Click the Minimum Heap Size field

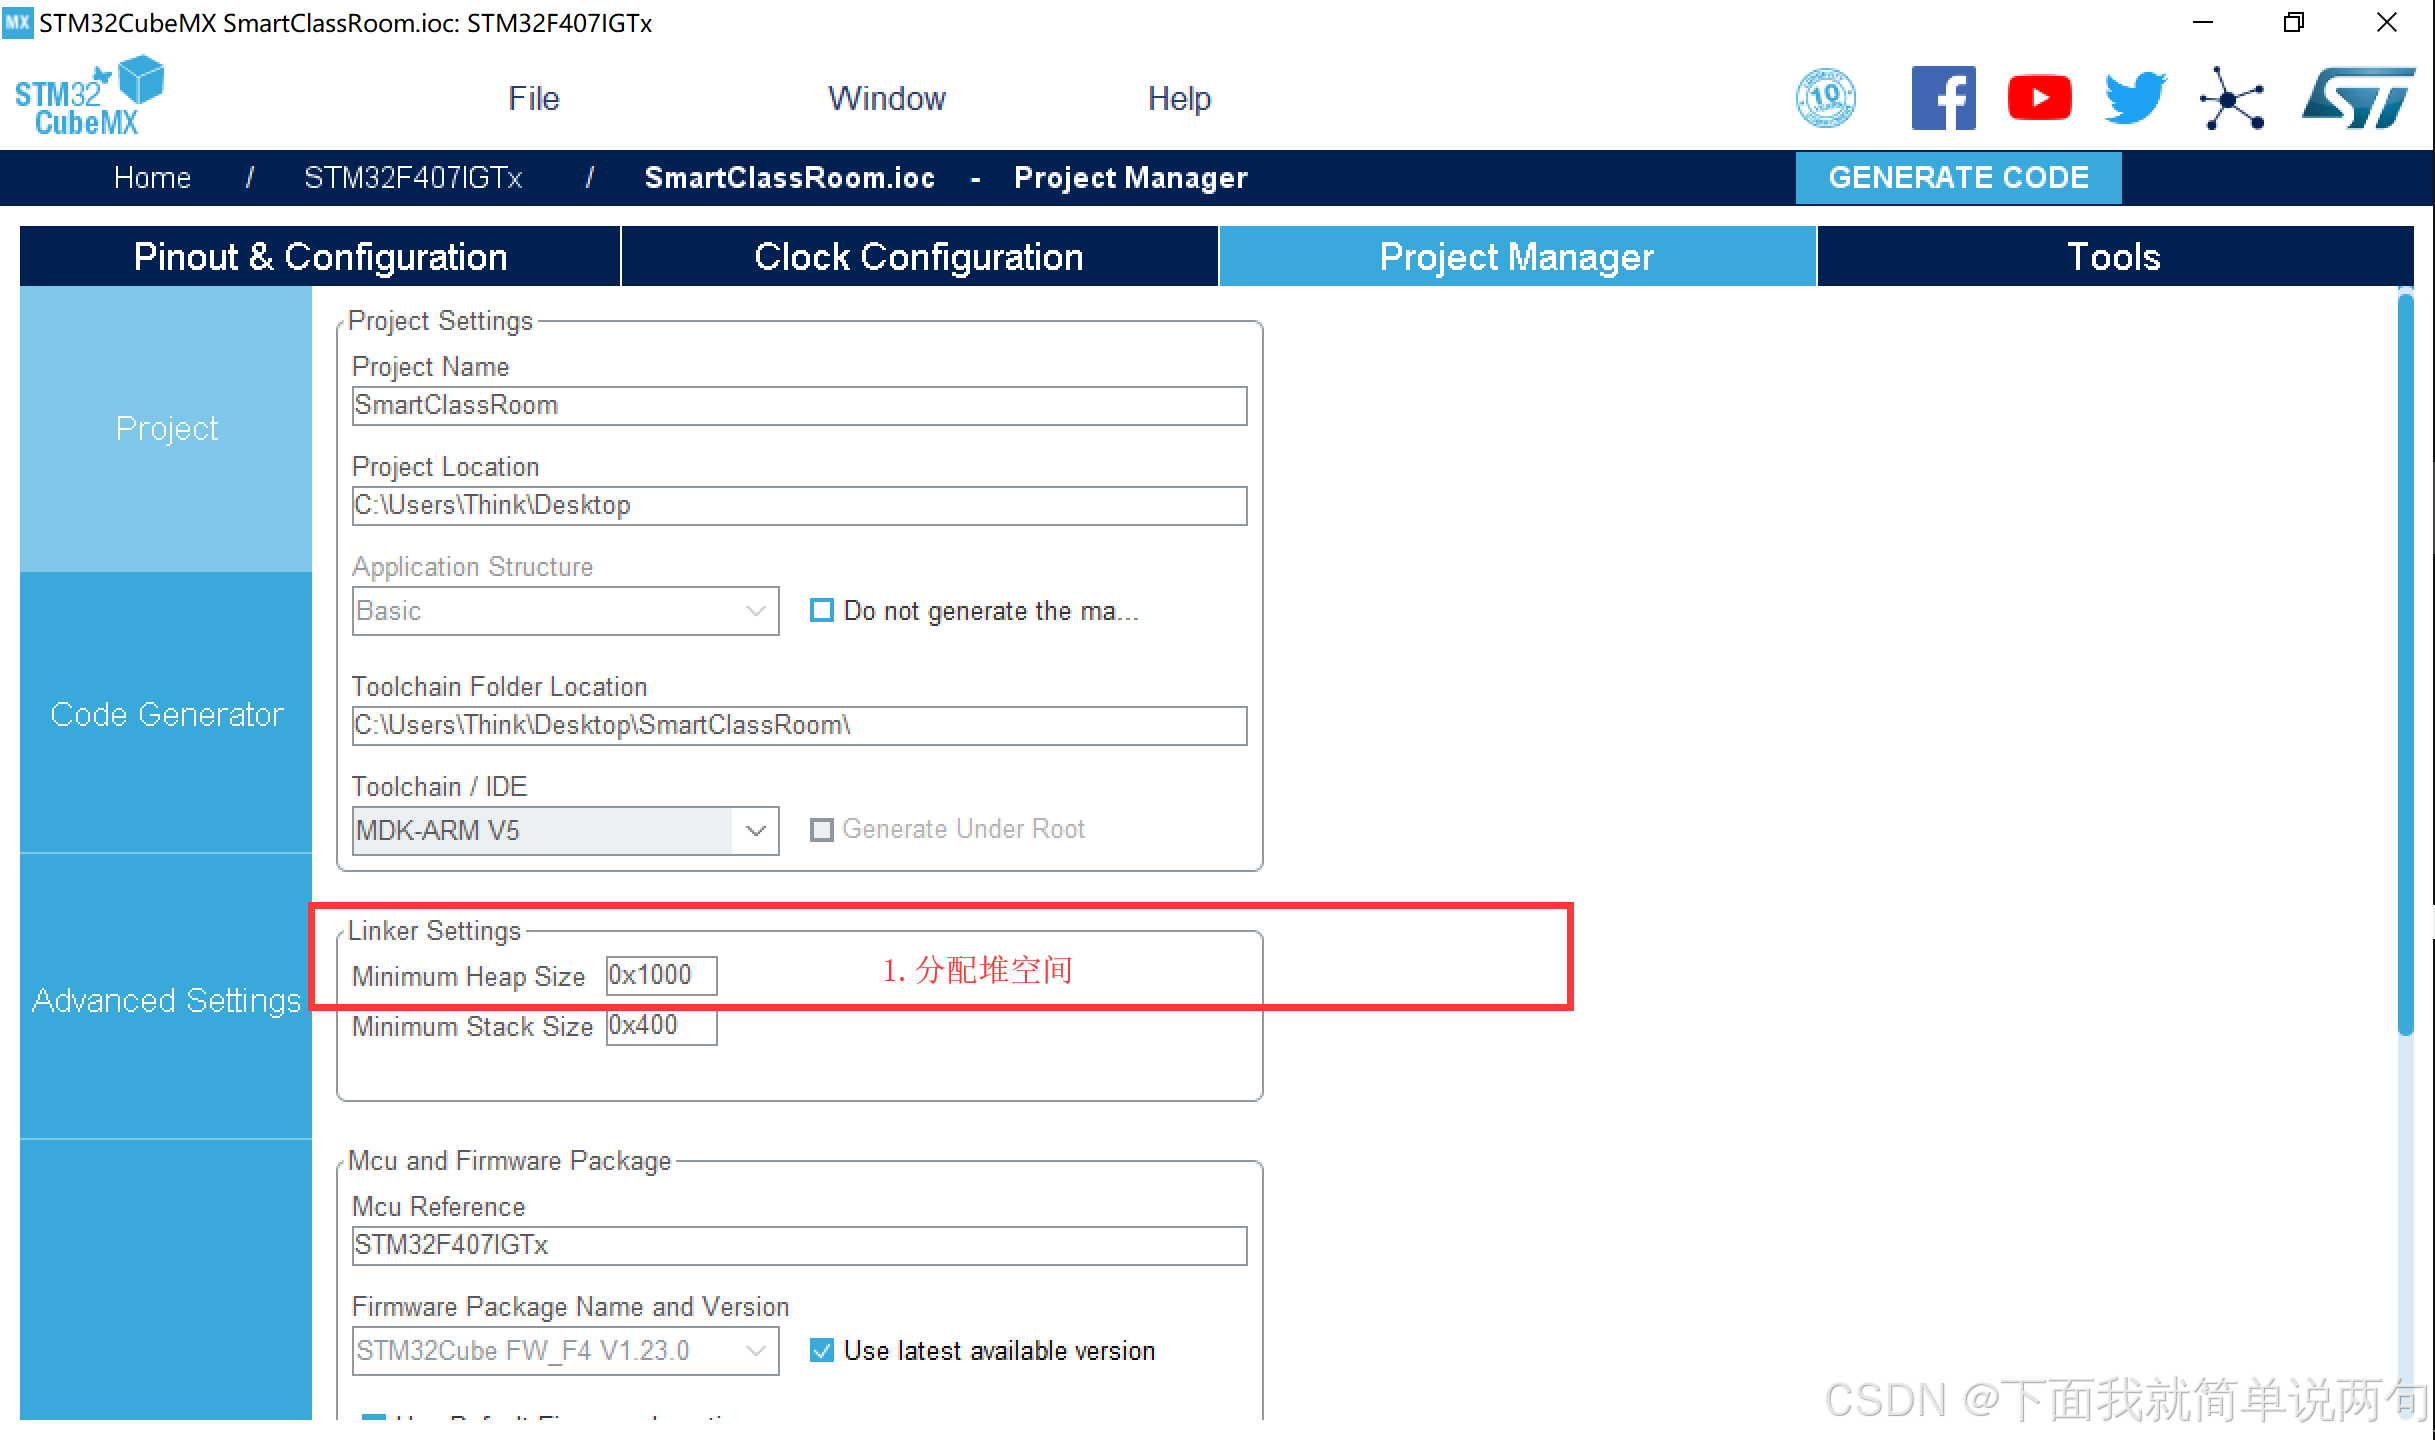tap(661, 976)
